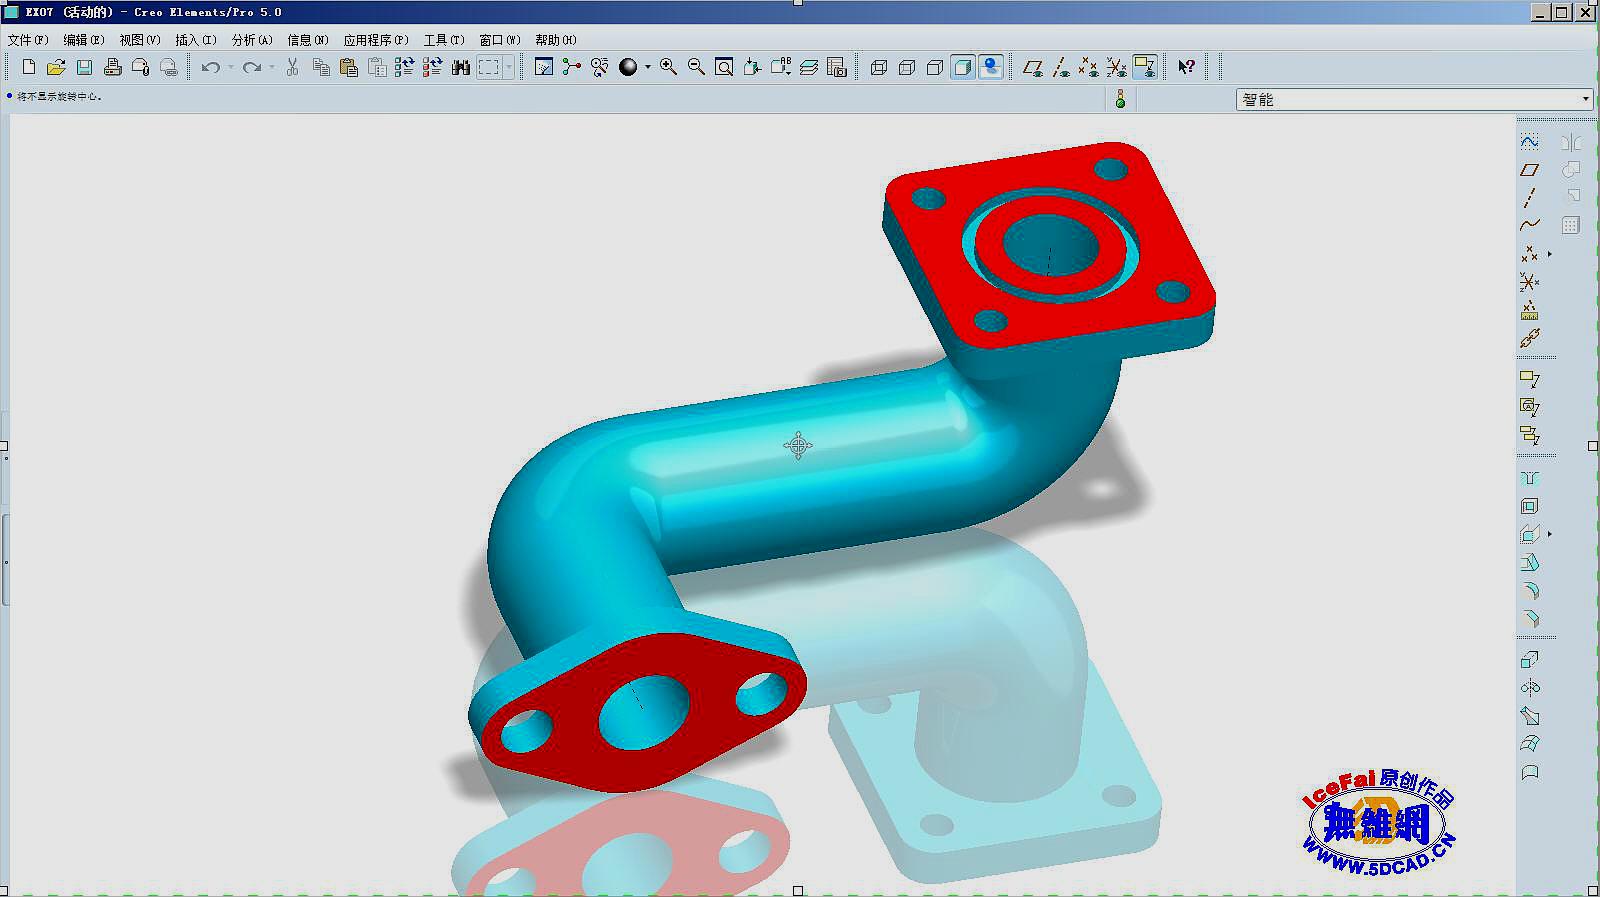The width and height of the screenshot is (1600, 897).
Task: Save the model with the floppy disk icon
Action: 84,67
